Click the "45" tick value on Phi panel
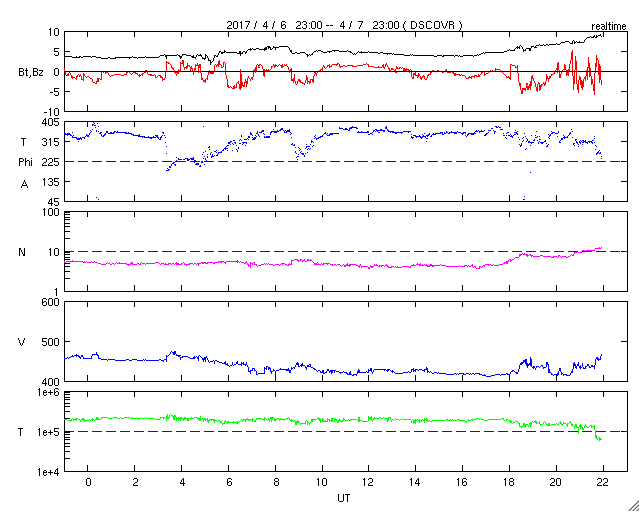Viewport: 640px width, 512px height. pos(53,202)
